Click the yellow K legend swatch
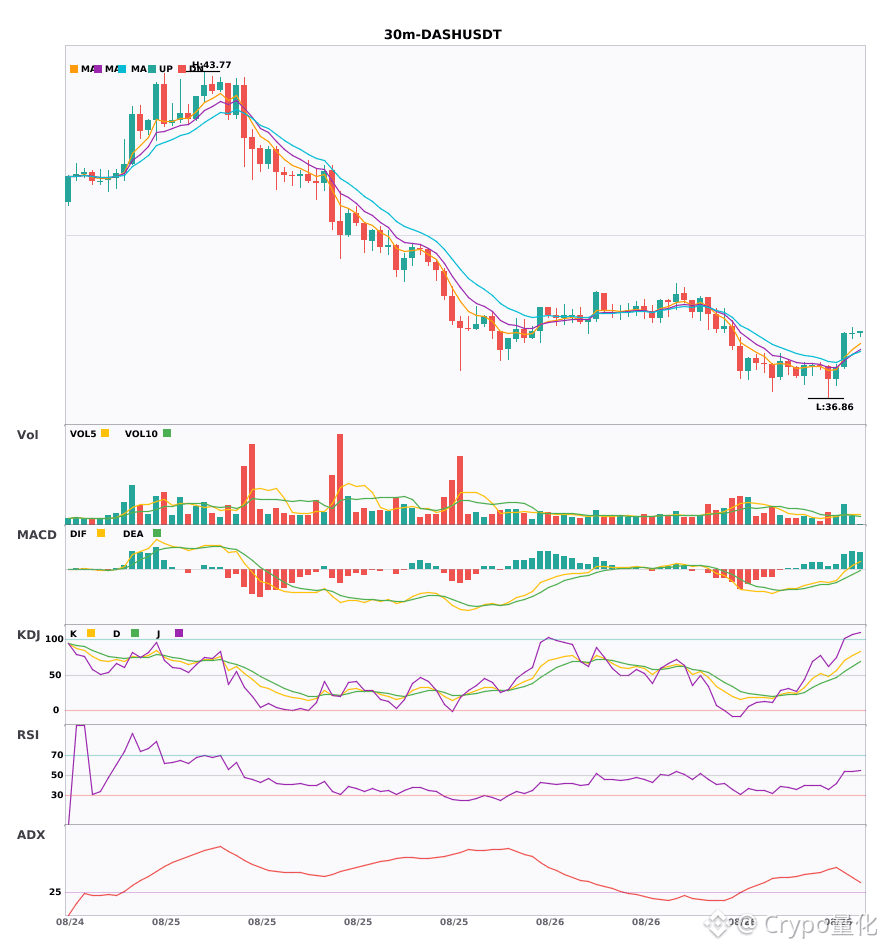 pos(91,633)
